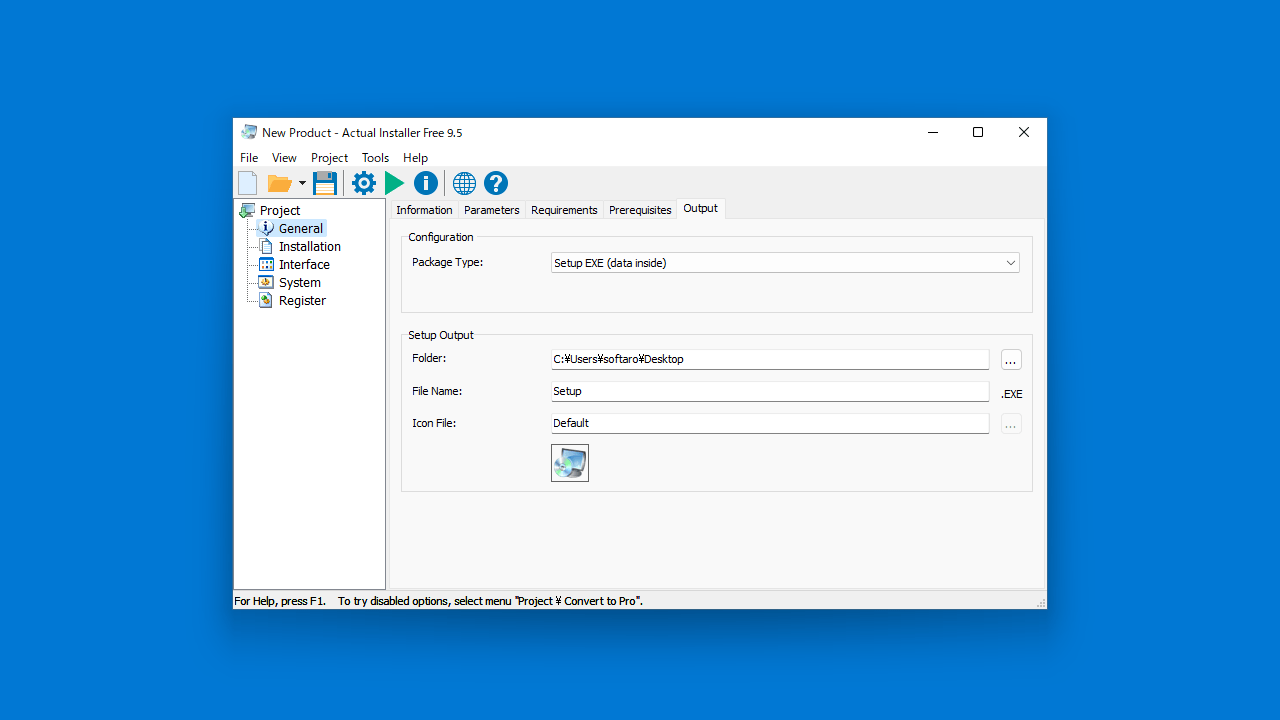
Task: Open the View menu
Action: click(x=284, y=158)
